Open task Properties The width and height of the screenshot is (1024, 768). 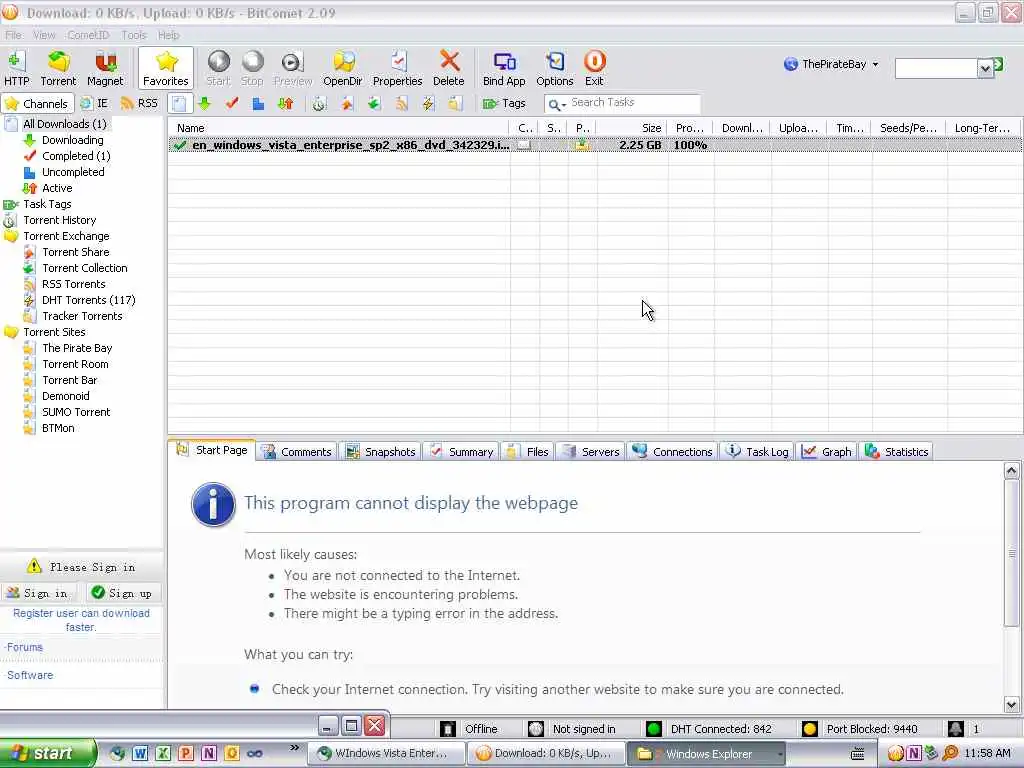click(x=398, y=68)
